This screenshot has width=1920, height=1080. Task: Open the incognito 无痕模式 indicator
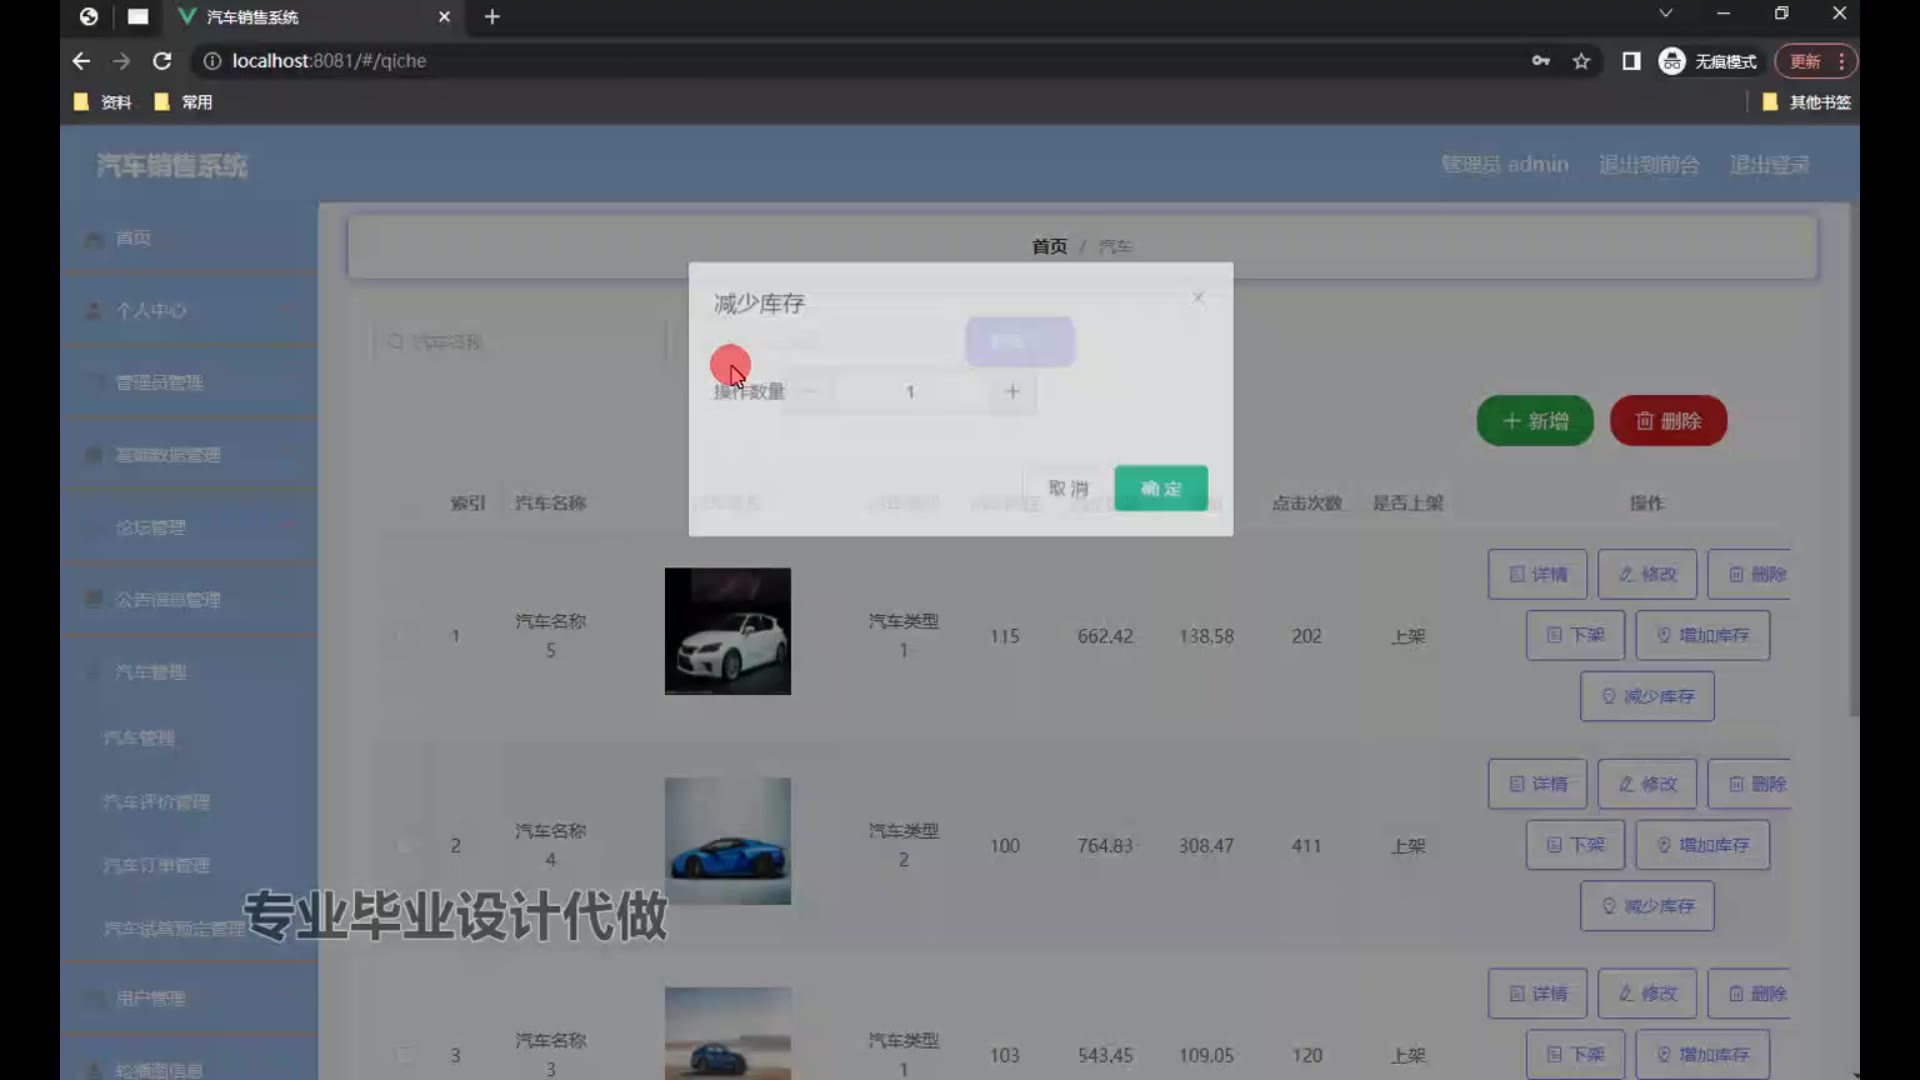click(1708, 61)
